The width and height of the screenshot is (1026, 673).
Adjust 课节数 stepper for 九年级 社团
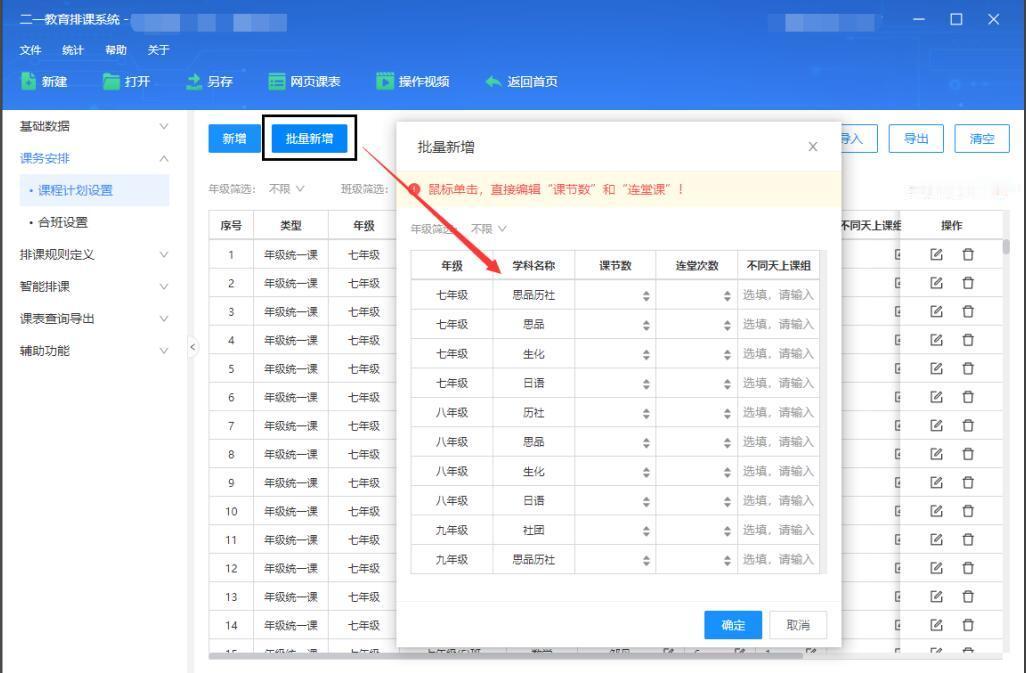point(646,531)
